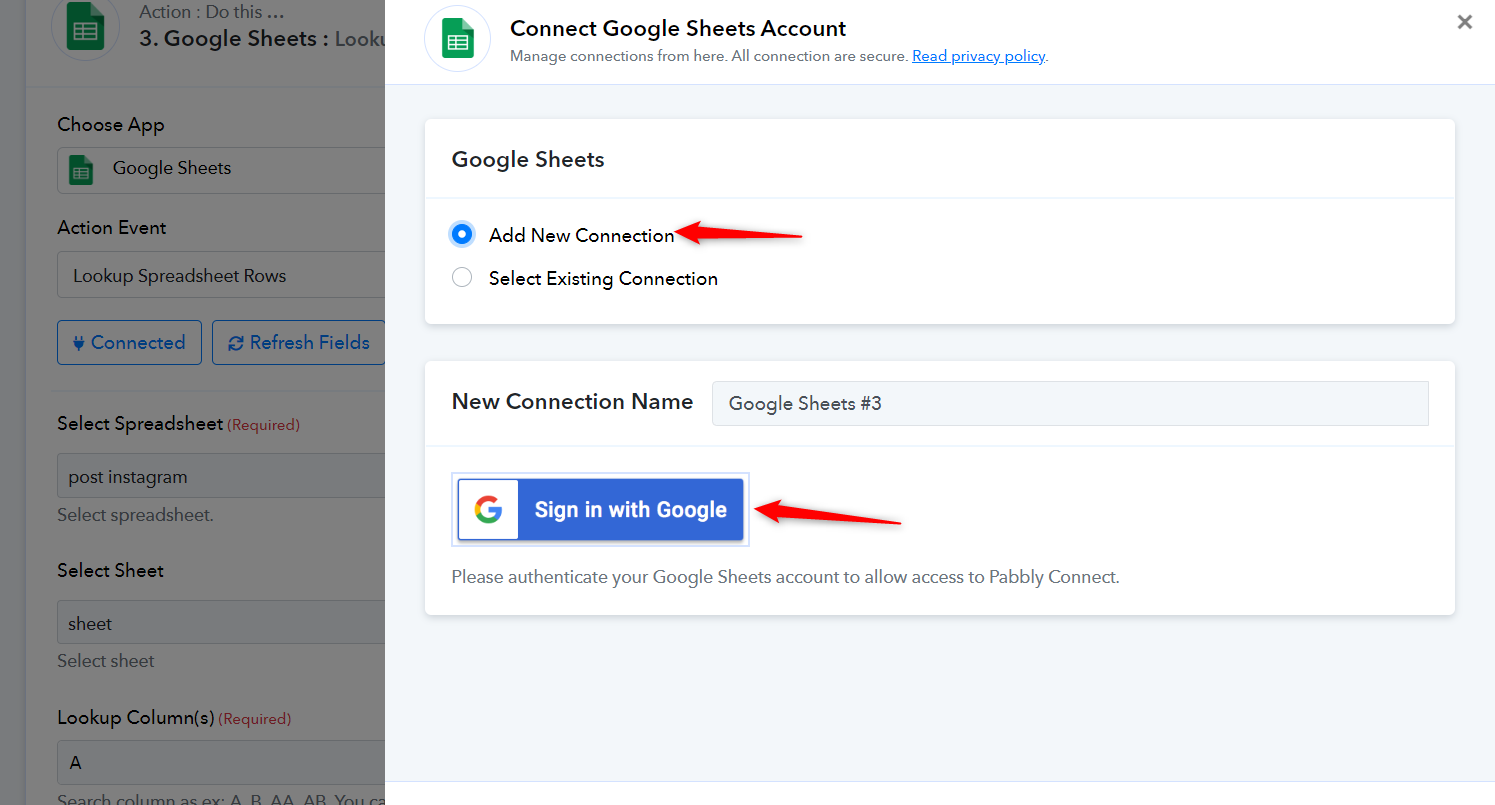This screenshot has height=805, width=1495.
Task: Open the Action Event Lookup Spreadsheet Rows dropdown
Action: (221, 276)
